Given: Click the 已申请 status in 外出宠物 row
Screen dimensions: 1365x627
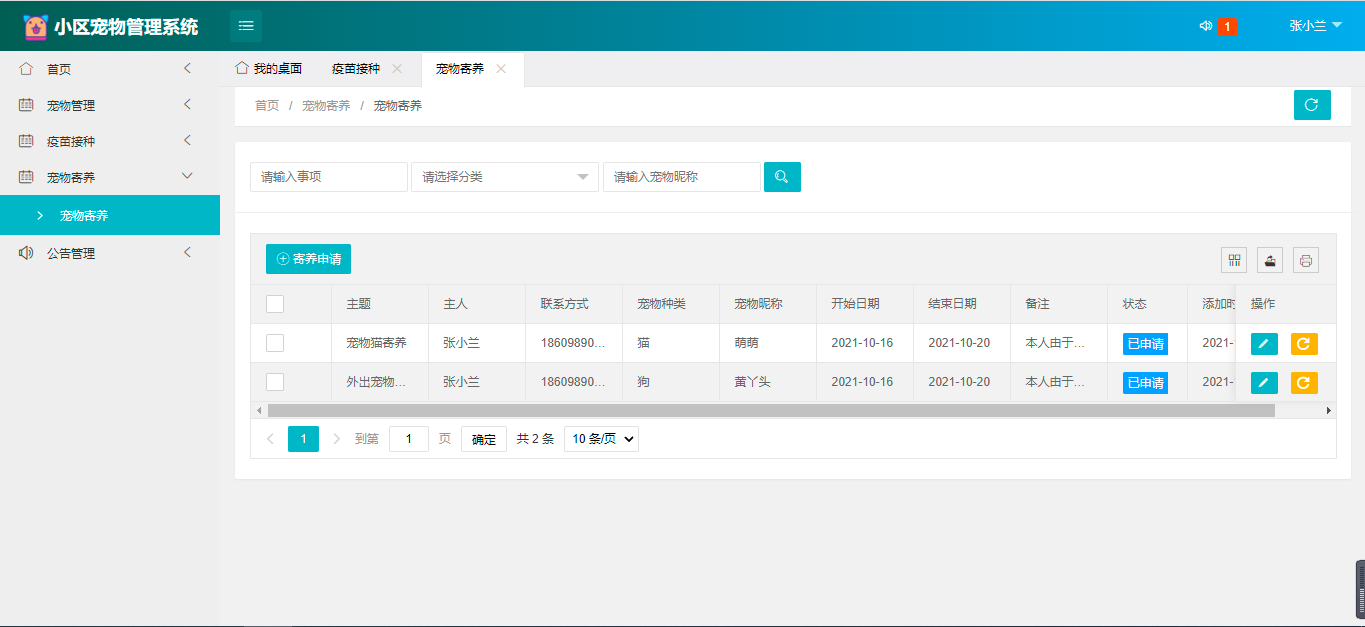Looking at the screenshot, I should click(x=1145, y=383).
